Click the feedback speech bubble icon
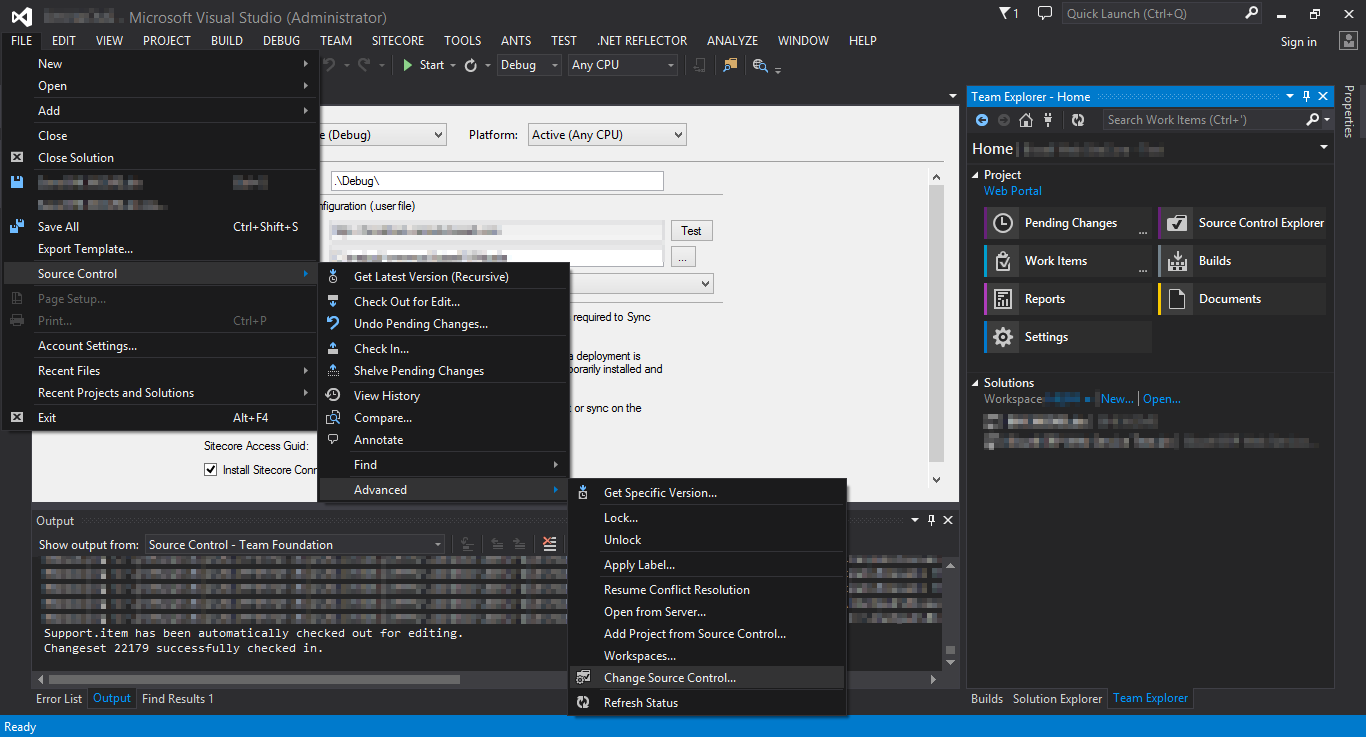The width and height of the screenshot is (1366, 737). point(1045,13)
